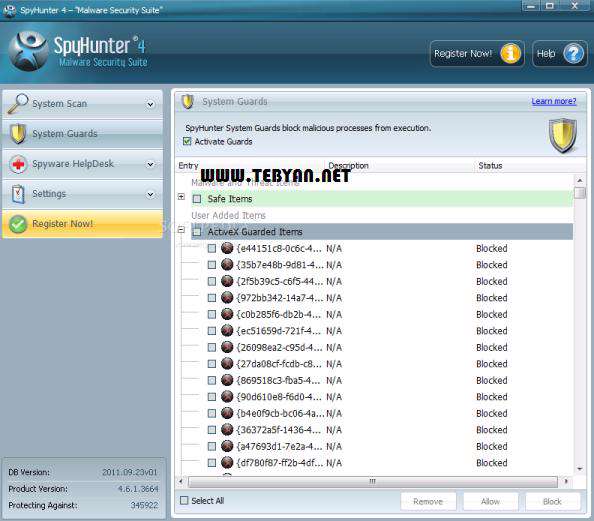Tick checkbox for {972bb342-14a7-4... entry
Viewport: 594px width, 521px height.
(x=212, y=298)
